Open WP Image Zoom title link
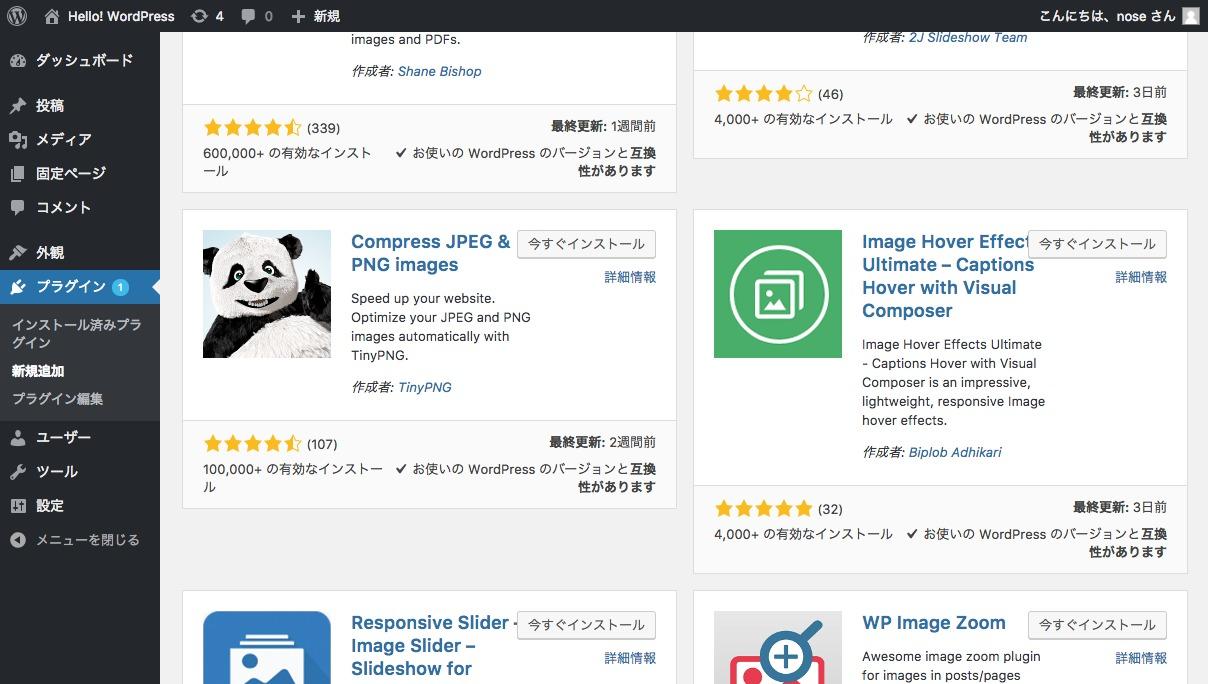Screen dimensions: 1208x684 click(x=934, y=623)
